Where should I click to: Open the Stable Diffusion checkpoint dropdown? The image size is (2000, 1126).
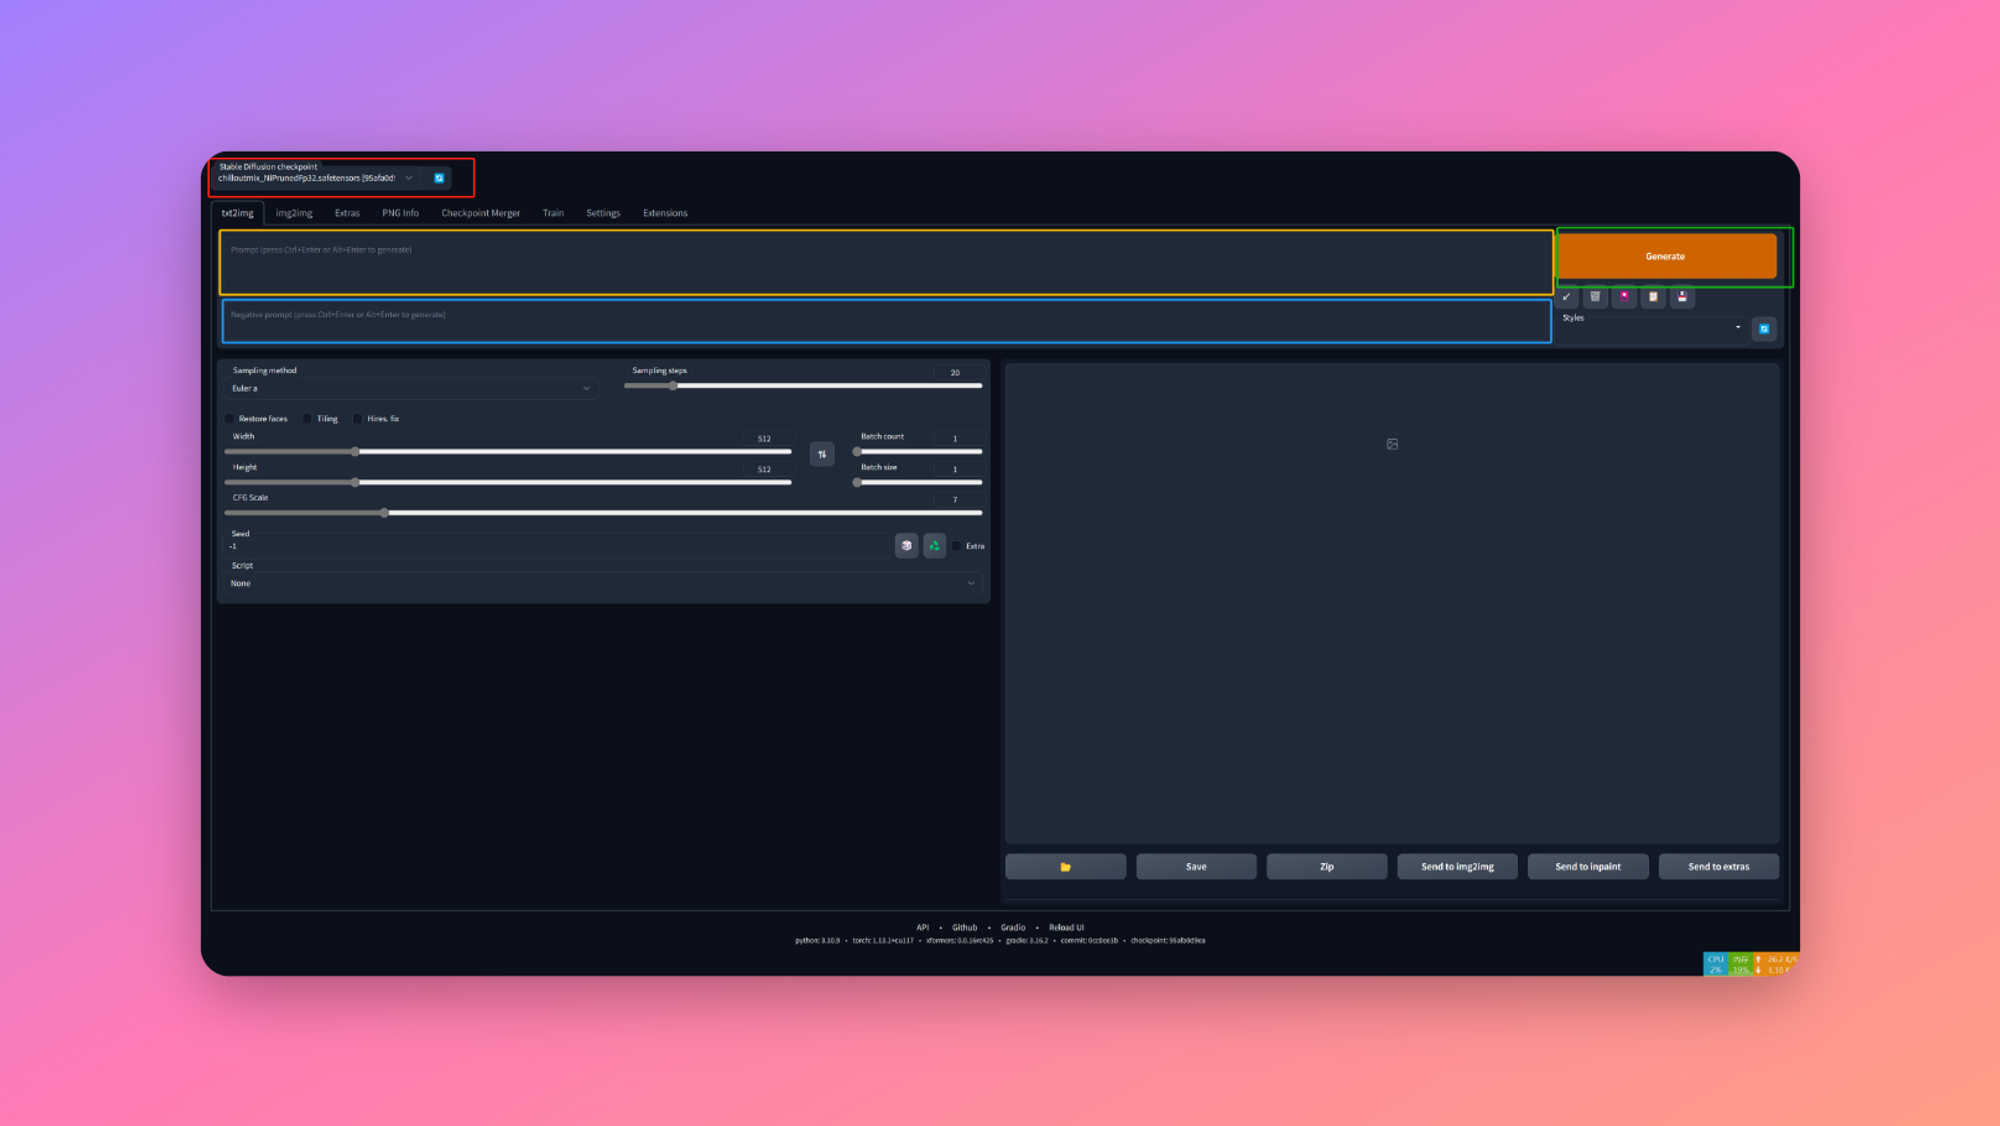(316, 178)
